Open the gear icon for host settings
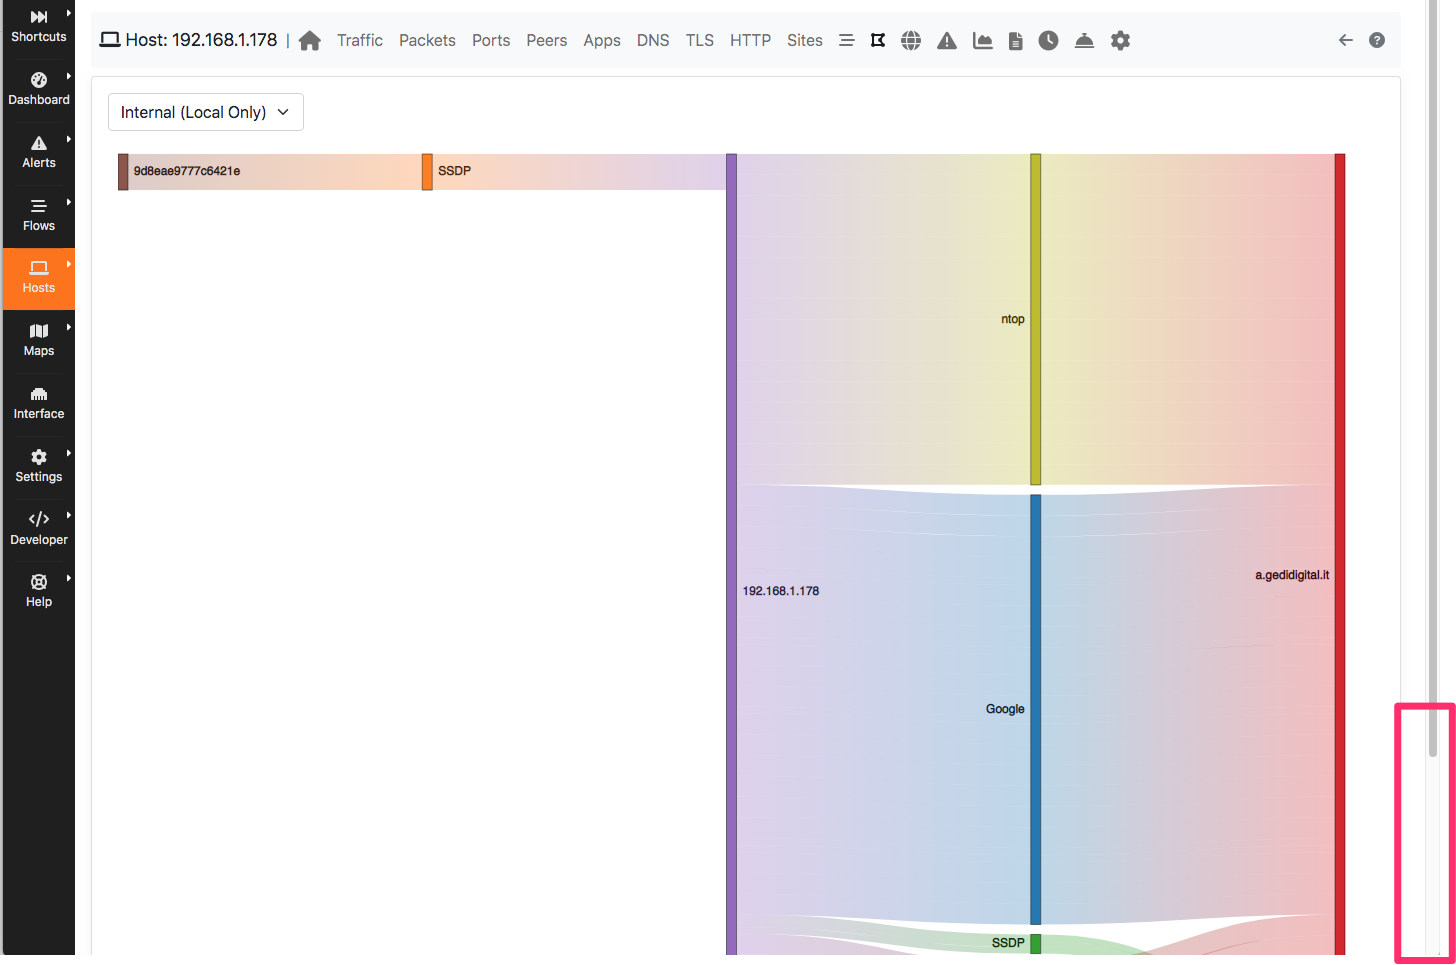Viewport: 1456px width, 965px height. (x=1120, y=40)
